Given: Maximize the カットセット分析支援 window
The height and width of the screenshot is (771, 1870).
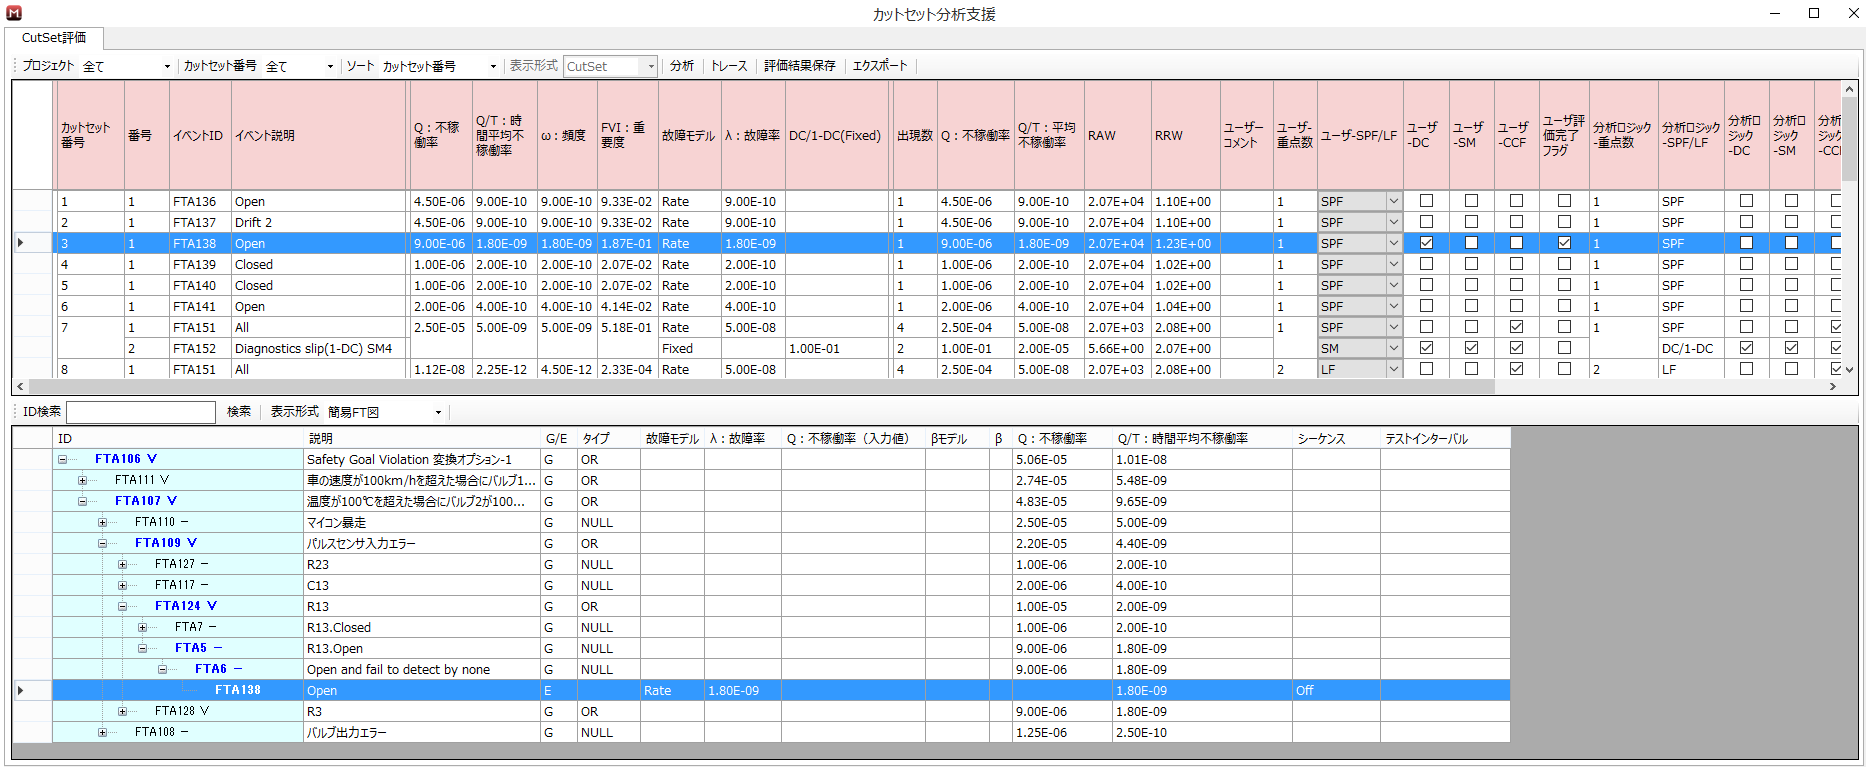Looking at the screenshot, I should [x=1814, y=13].
